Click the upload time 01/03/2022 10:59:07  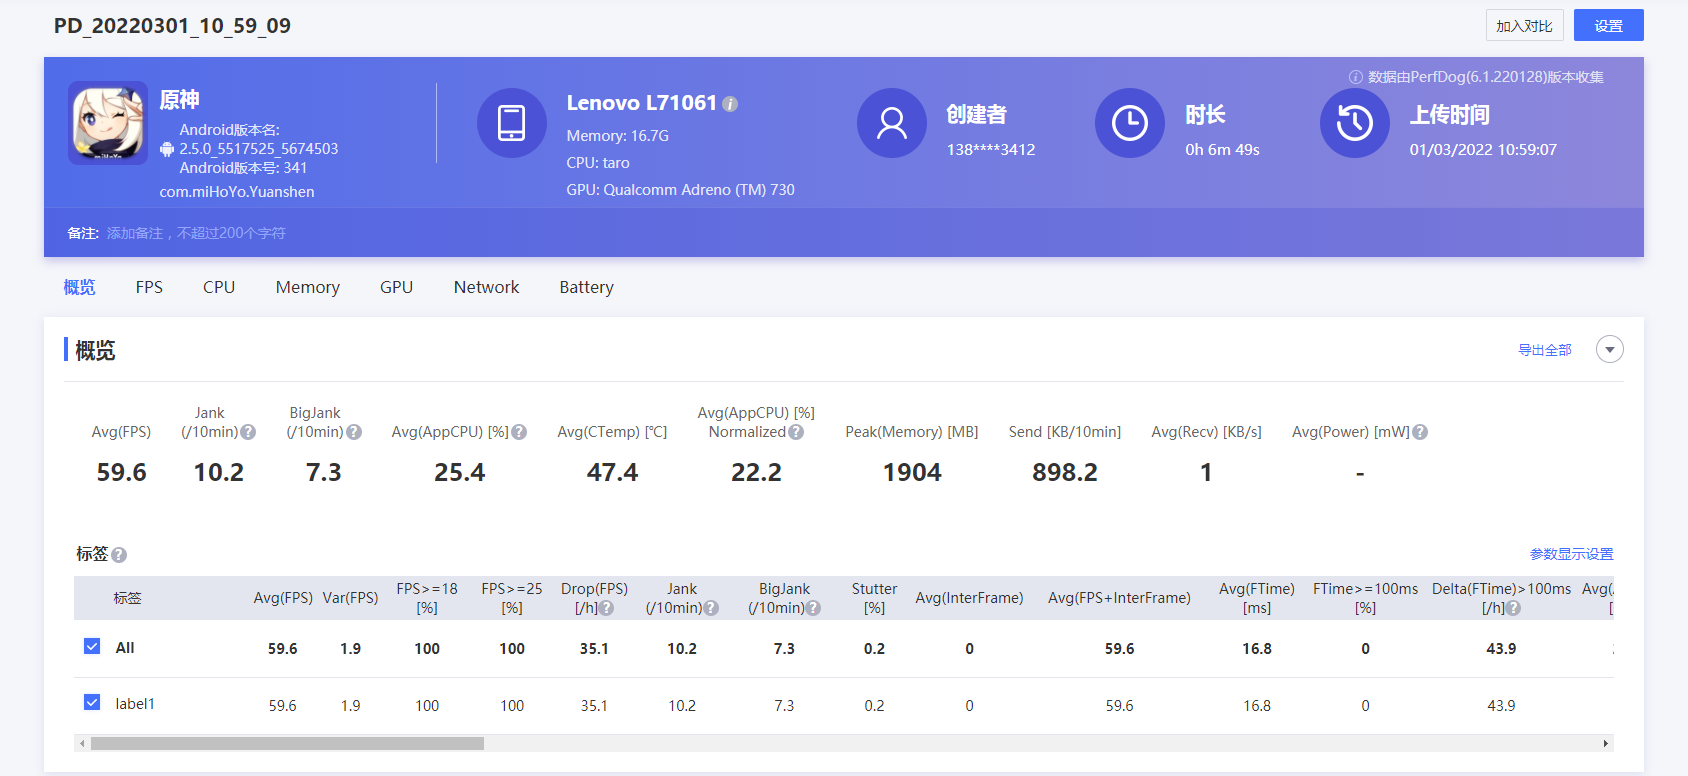(x=1483, y=150)
